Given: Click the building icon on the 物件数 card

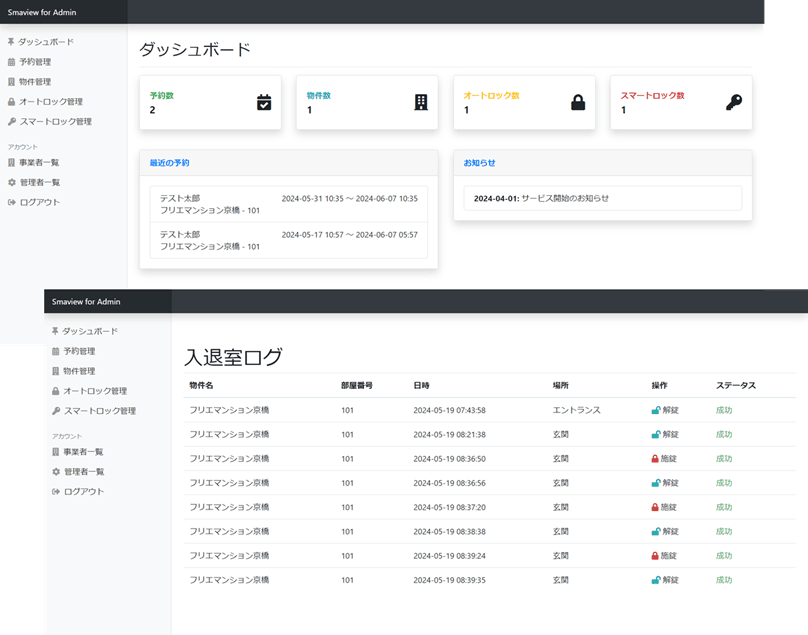Looking at the screenshot, I should (421, 103).
